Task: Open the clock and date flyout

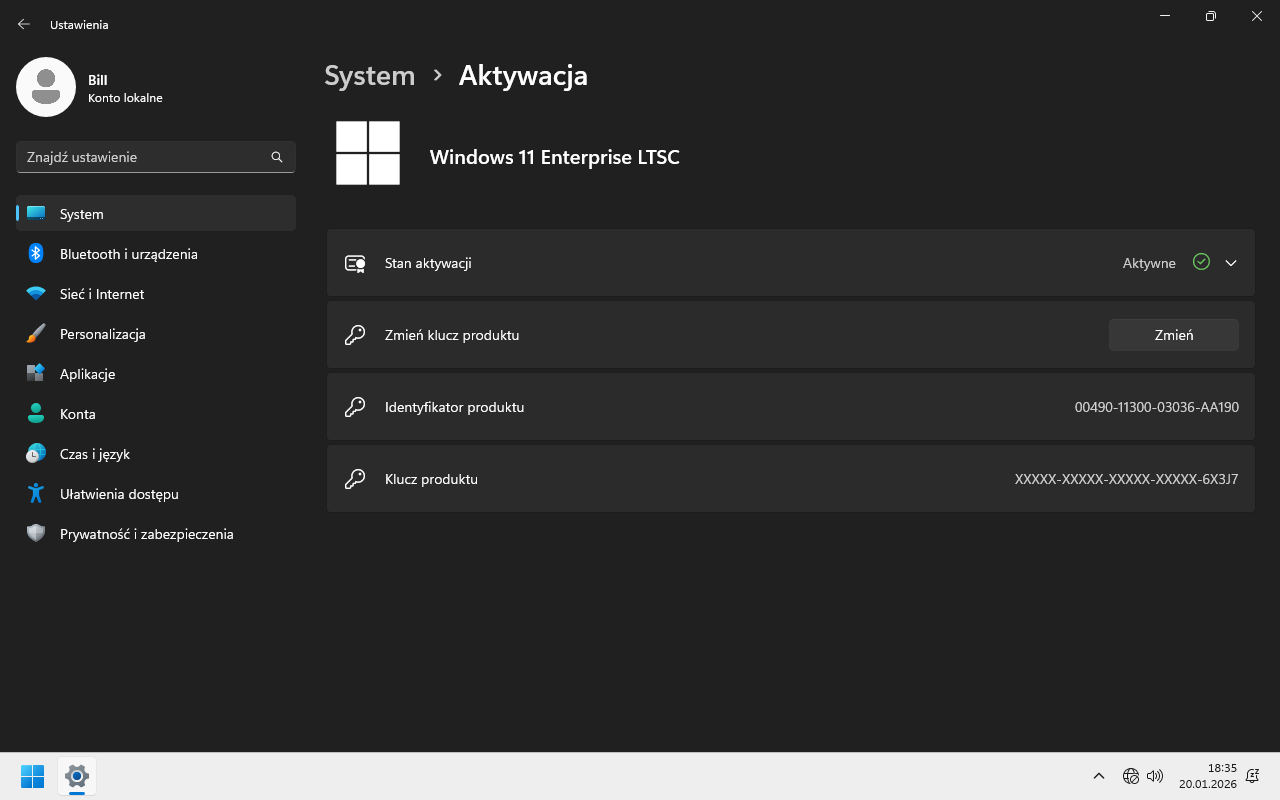Action: tap(1207, 776)
